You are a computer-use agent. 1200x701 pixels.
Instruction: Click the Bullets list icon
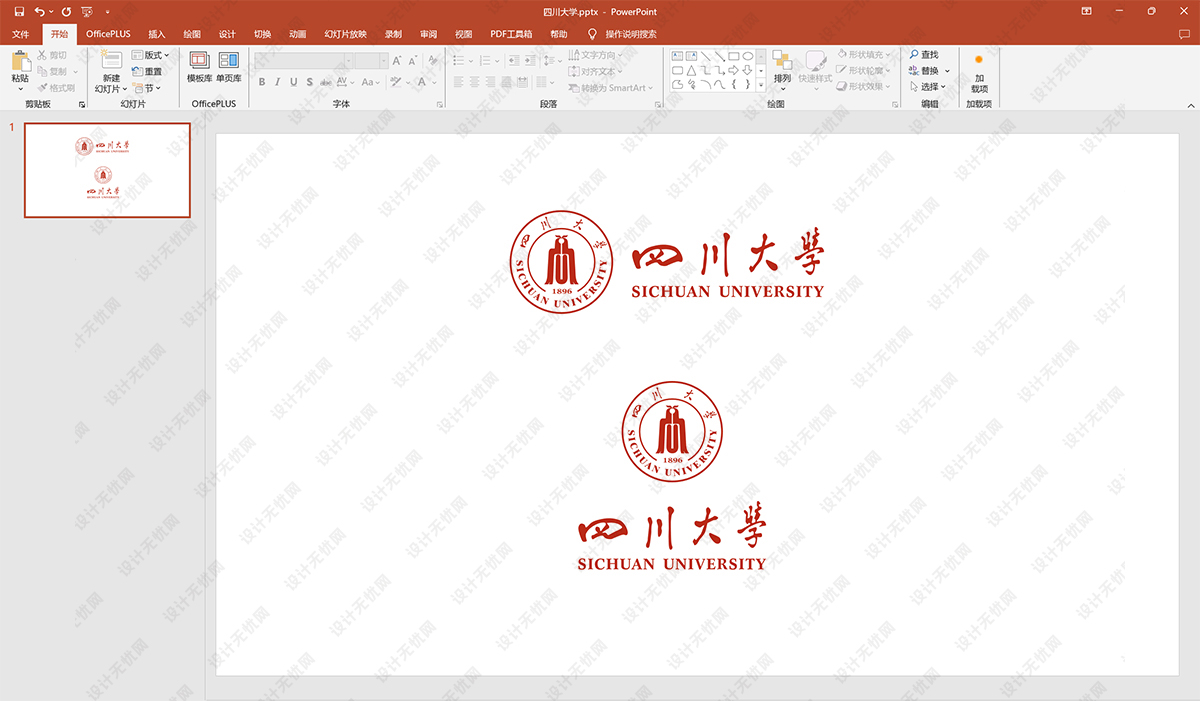point(459,61)
